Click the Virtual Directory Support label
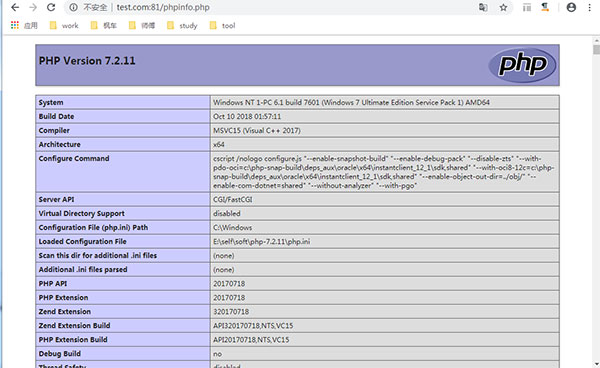This screenshot has width=600, height=368. 82,213
